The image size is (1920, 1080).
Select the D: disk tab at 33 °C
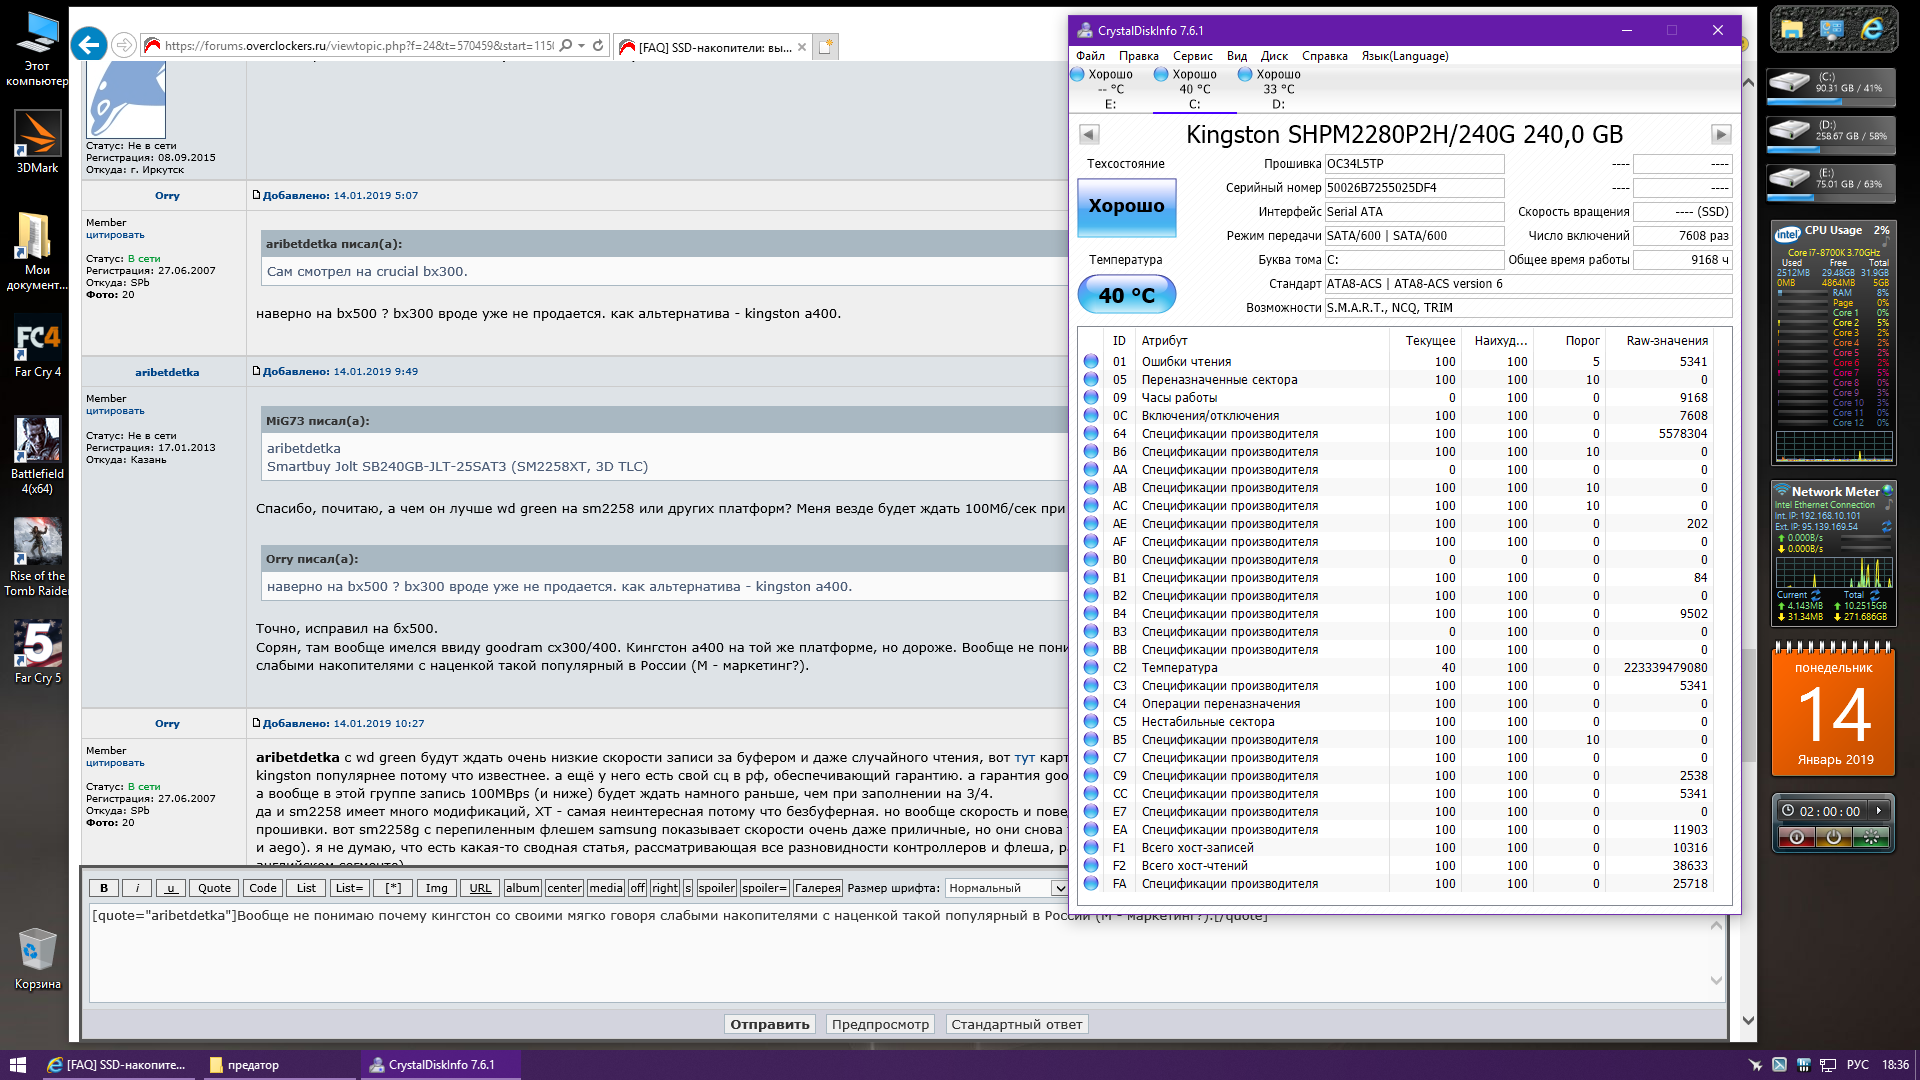[1277, 89]
